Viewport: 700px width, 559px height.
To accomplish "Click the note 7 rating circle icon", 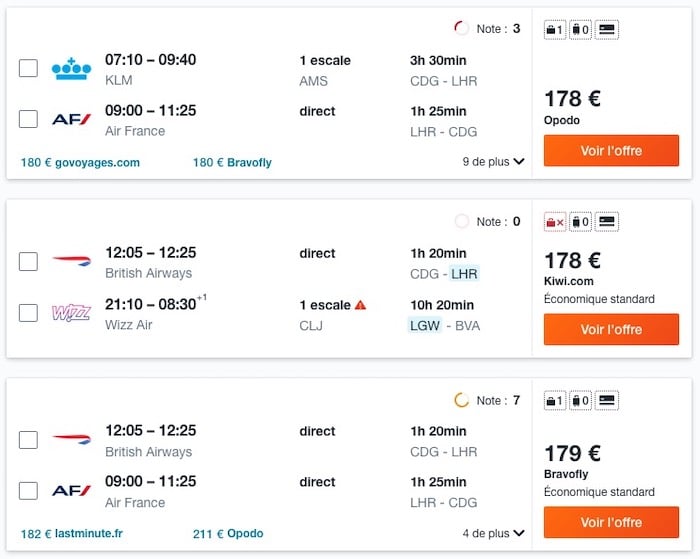I will (x=461, y=400).
